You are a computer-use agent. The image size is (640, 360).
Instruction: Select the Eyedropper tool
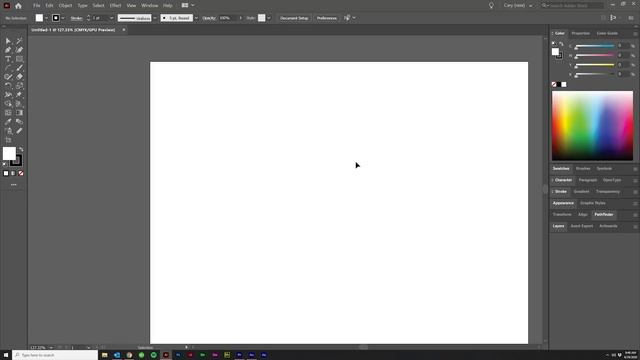pyautogui.click(x=8, y=122)
